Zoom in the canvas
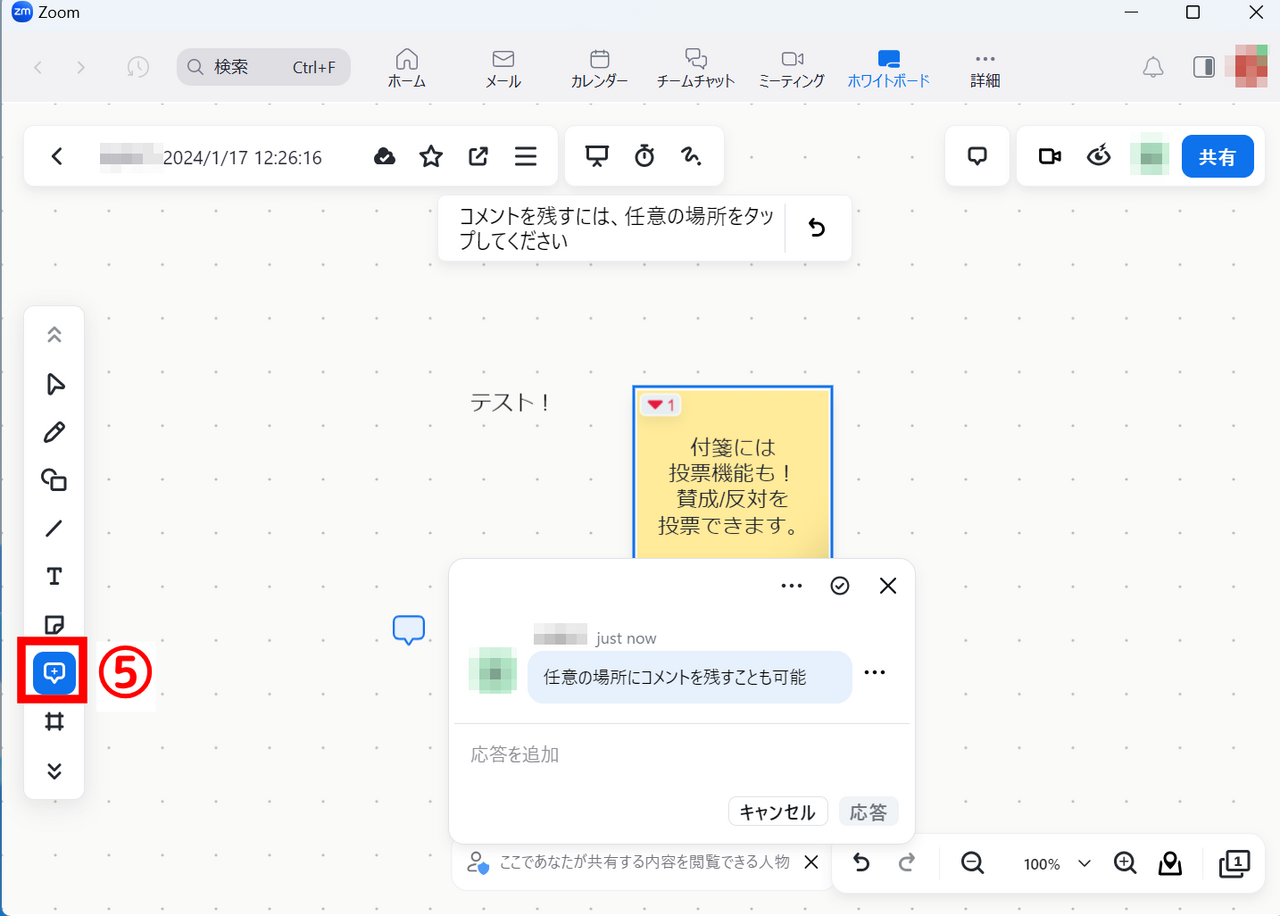 tap(1125, 863)
